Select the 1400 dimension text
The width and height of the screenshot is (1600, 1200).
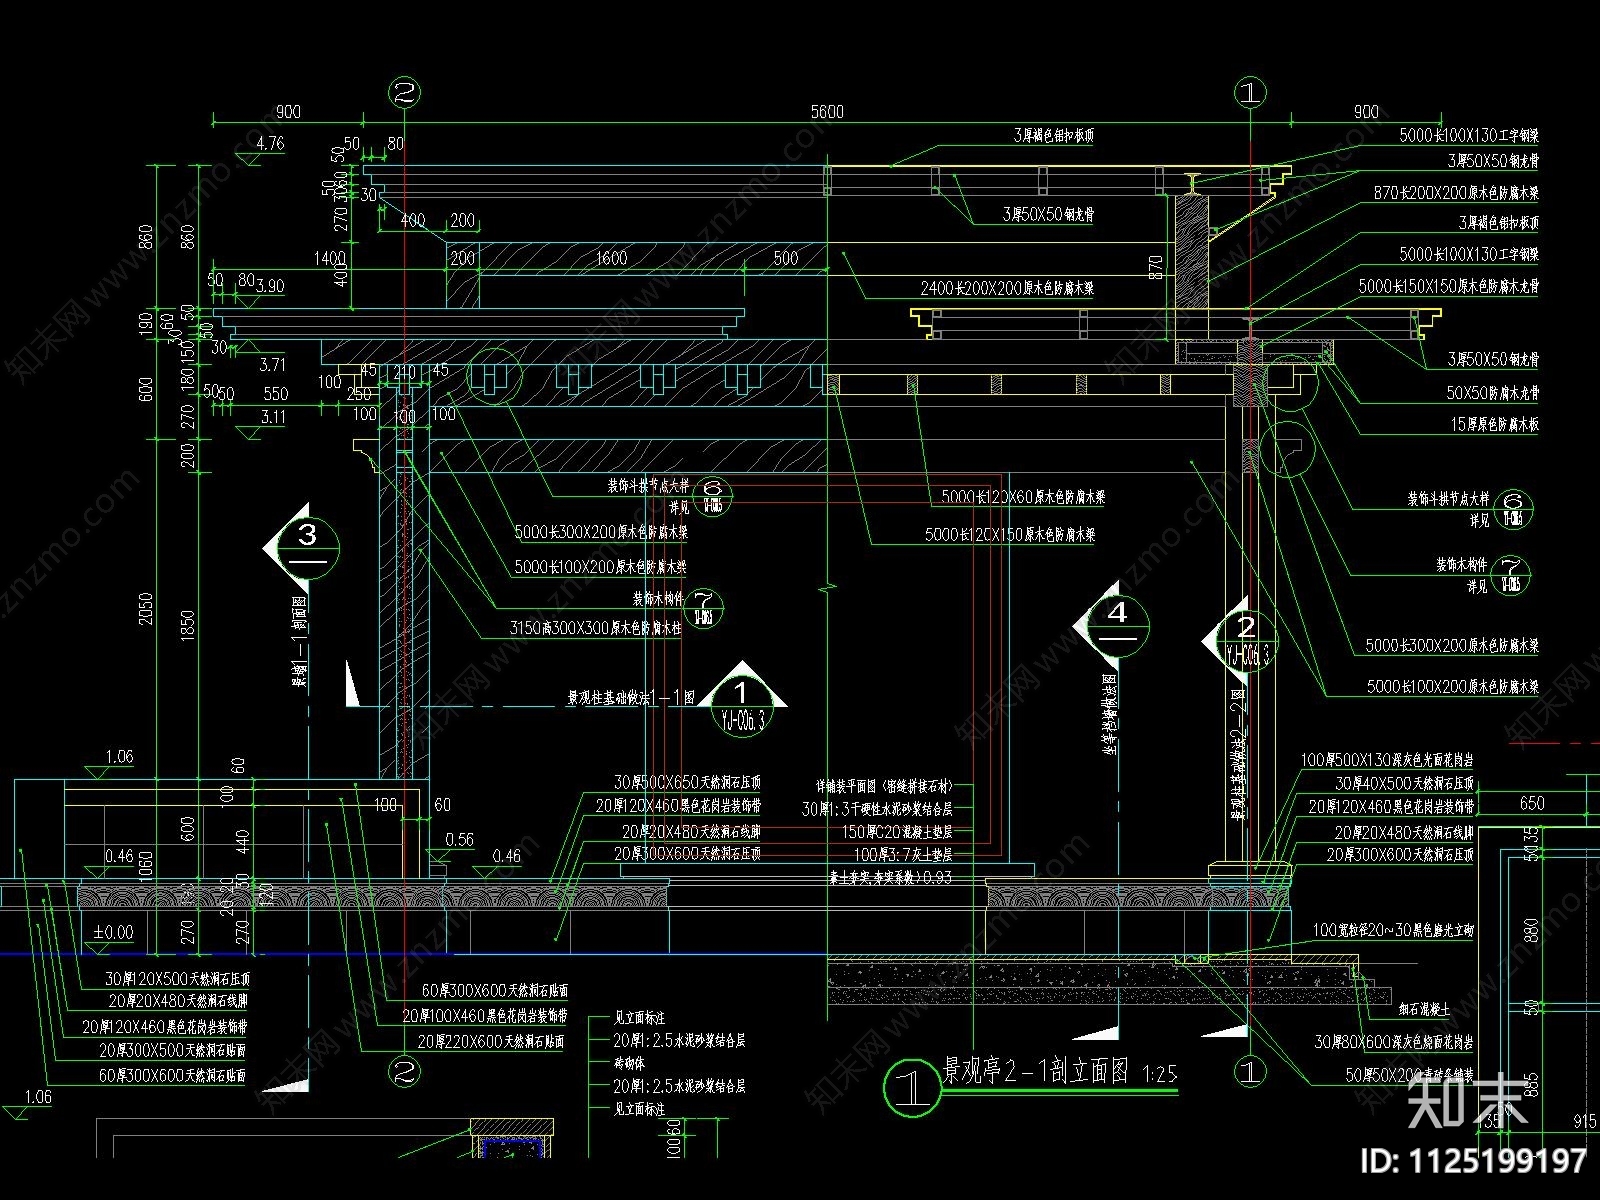330,258
